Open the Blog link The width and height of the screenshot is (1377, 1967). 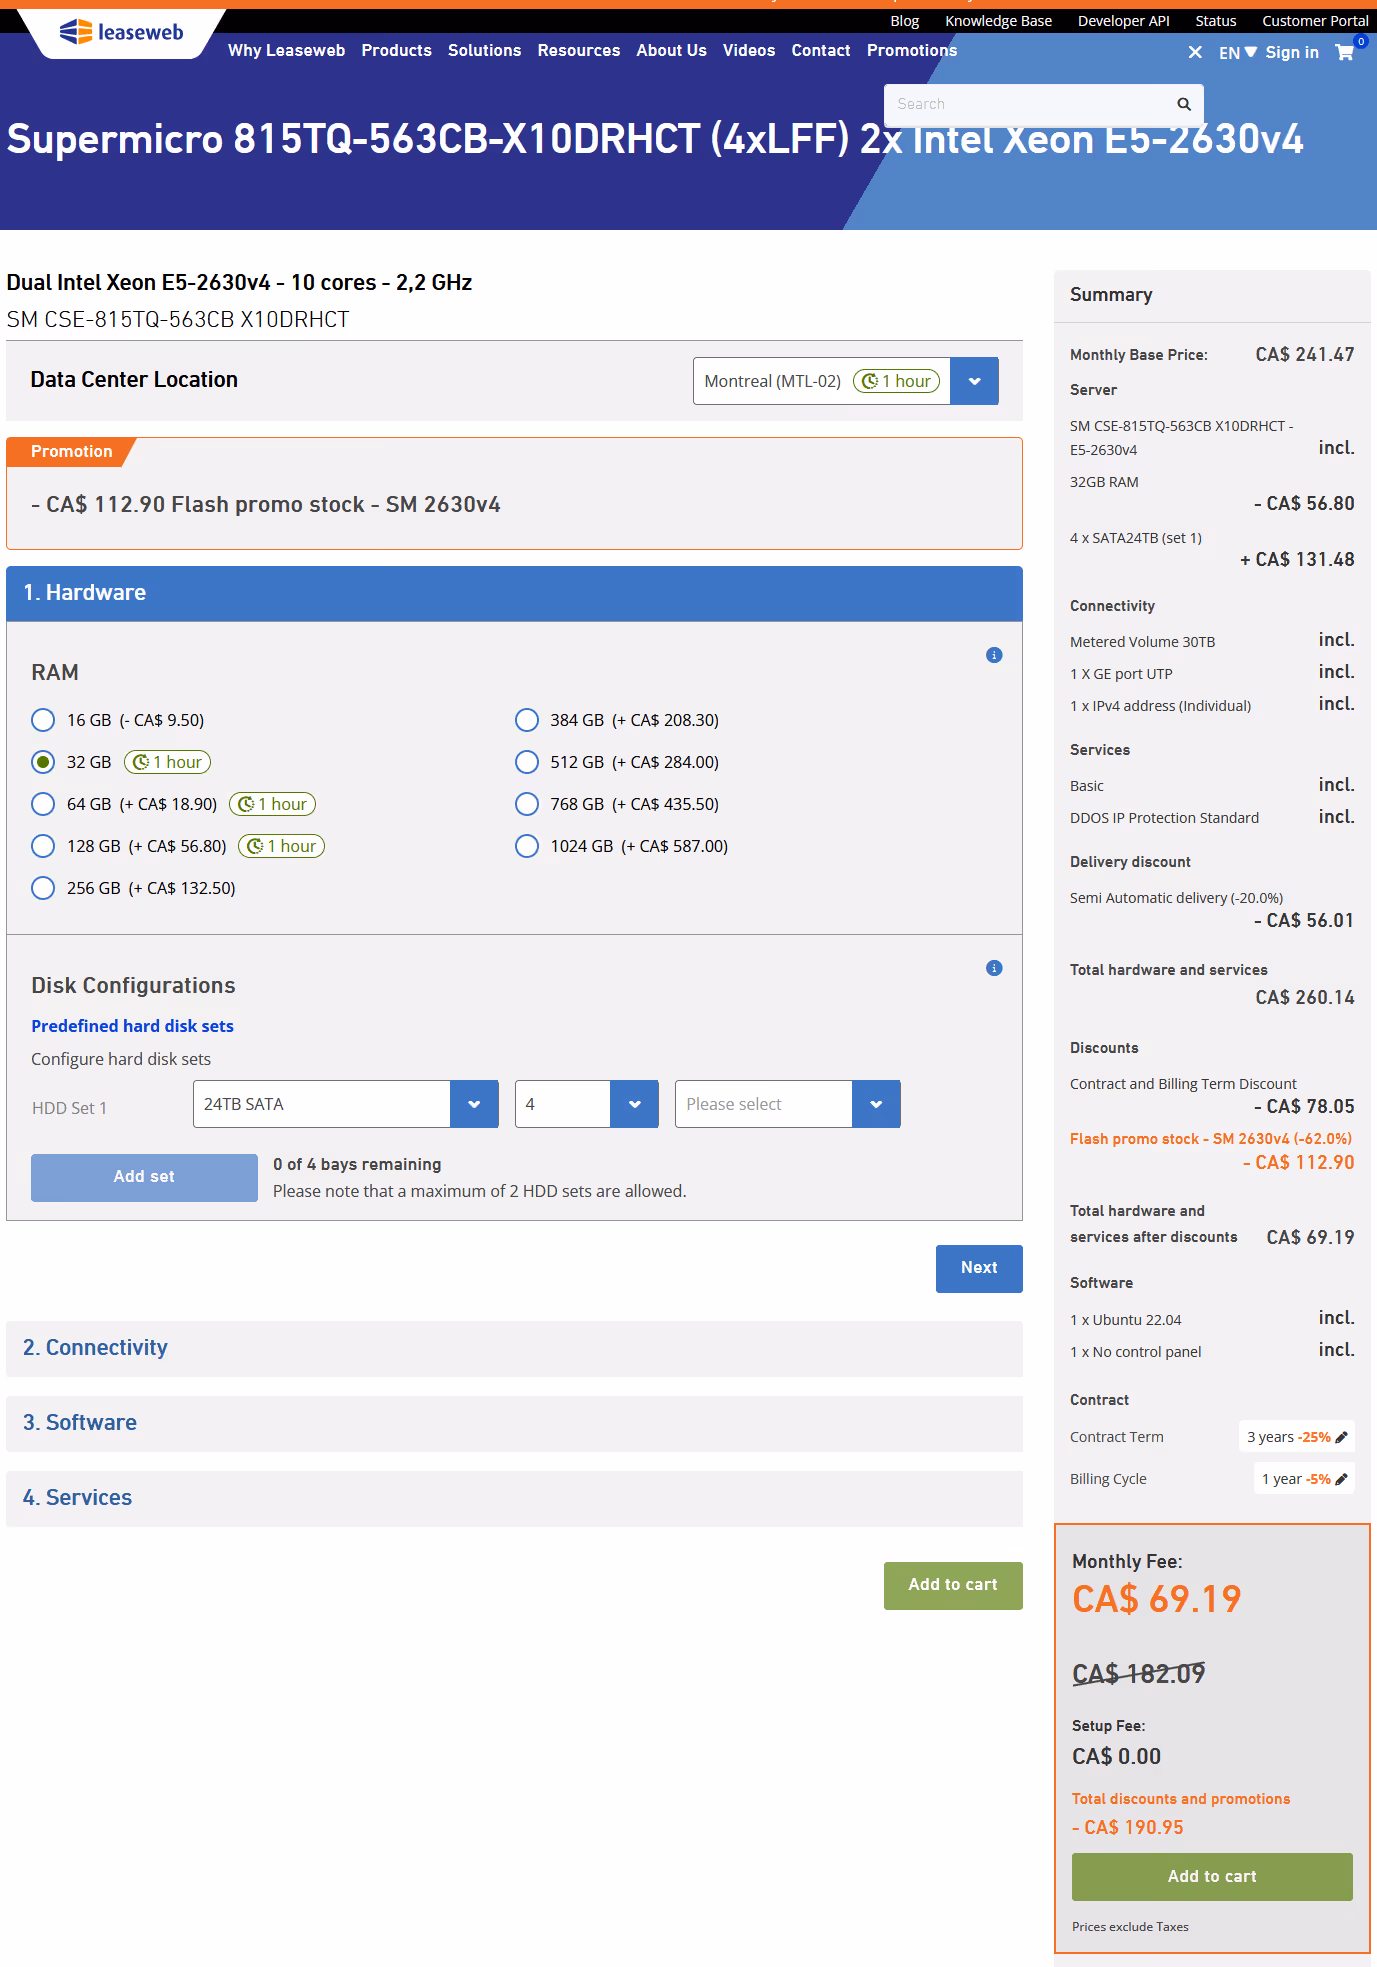tap(905, 21)
